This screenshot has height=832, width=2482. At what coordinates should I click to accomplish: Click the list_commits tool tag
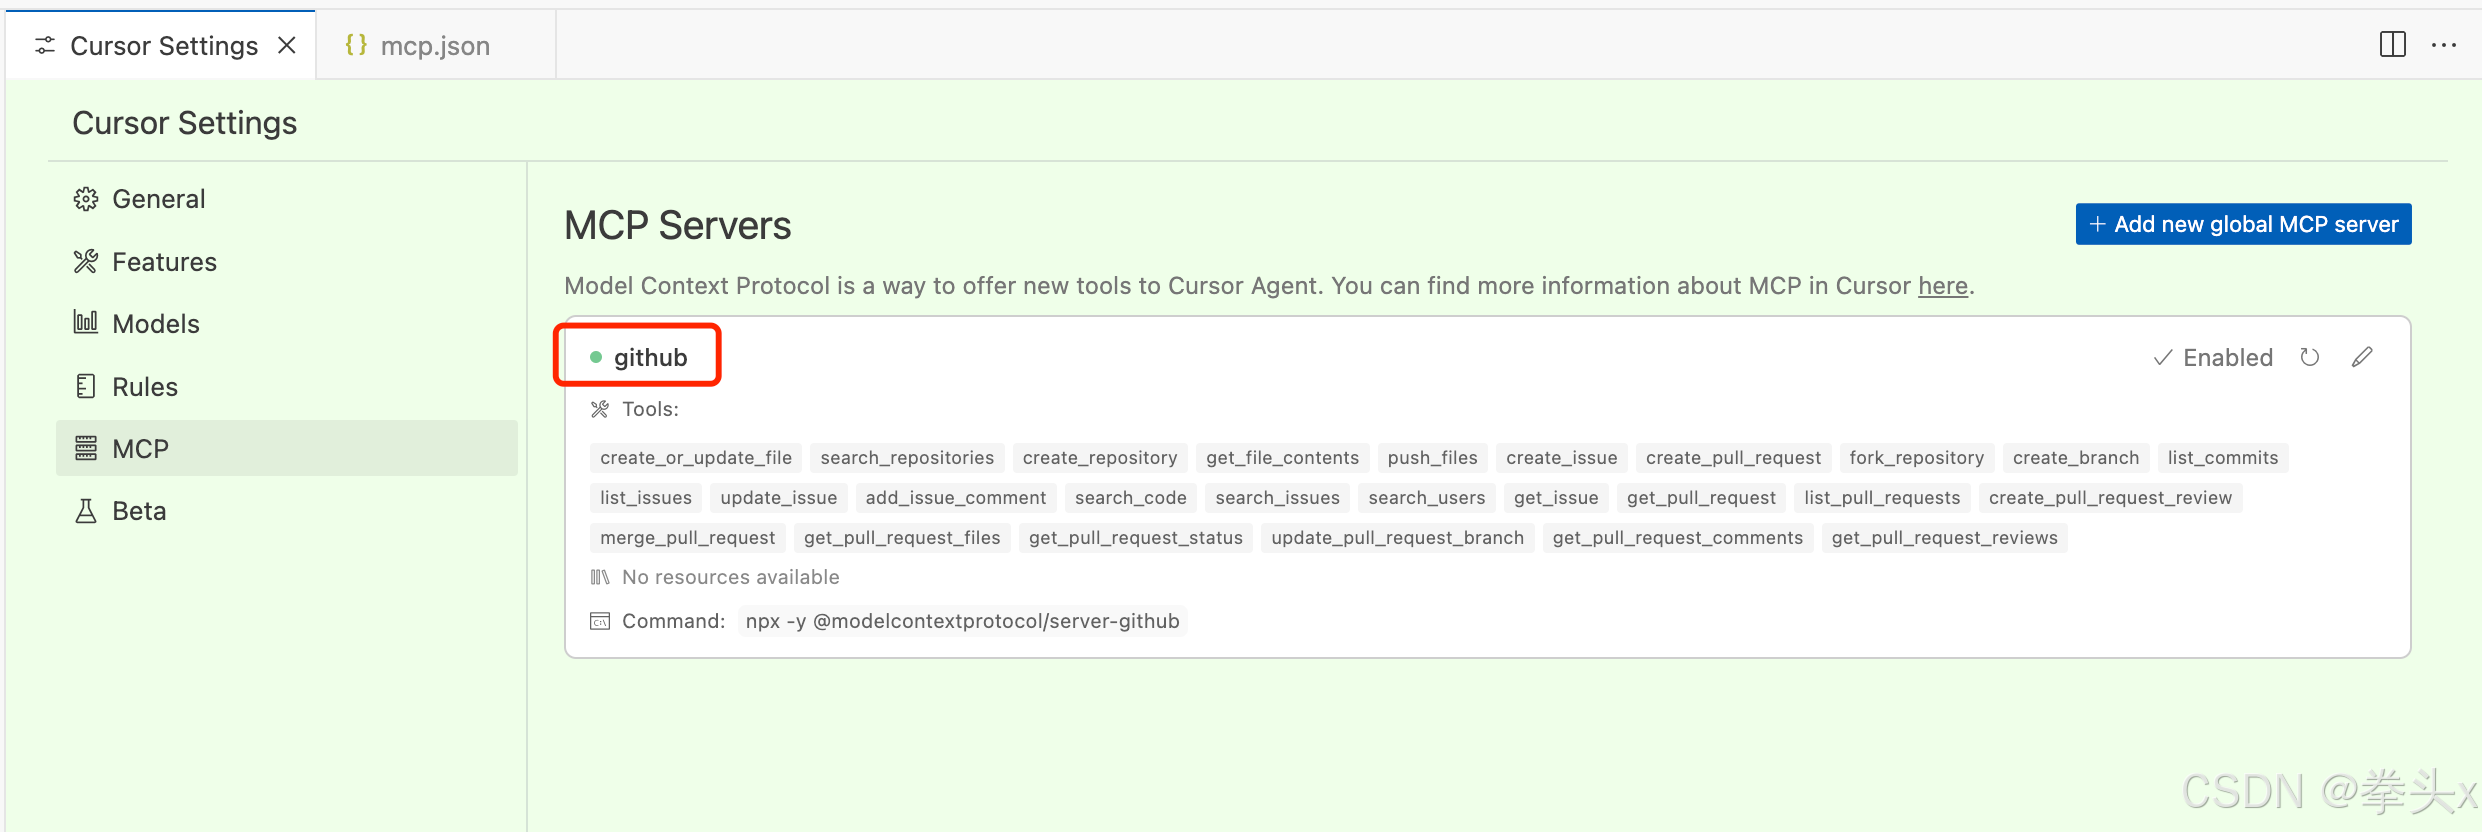(2222, 458)
